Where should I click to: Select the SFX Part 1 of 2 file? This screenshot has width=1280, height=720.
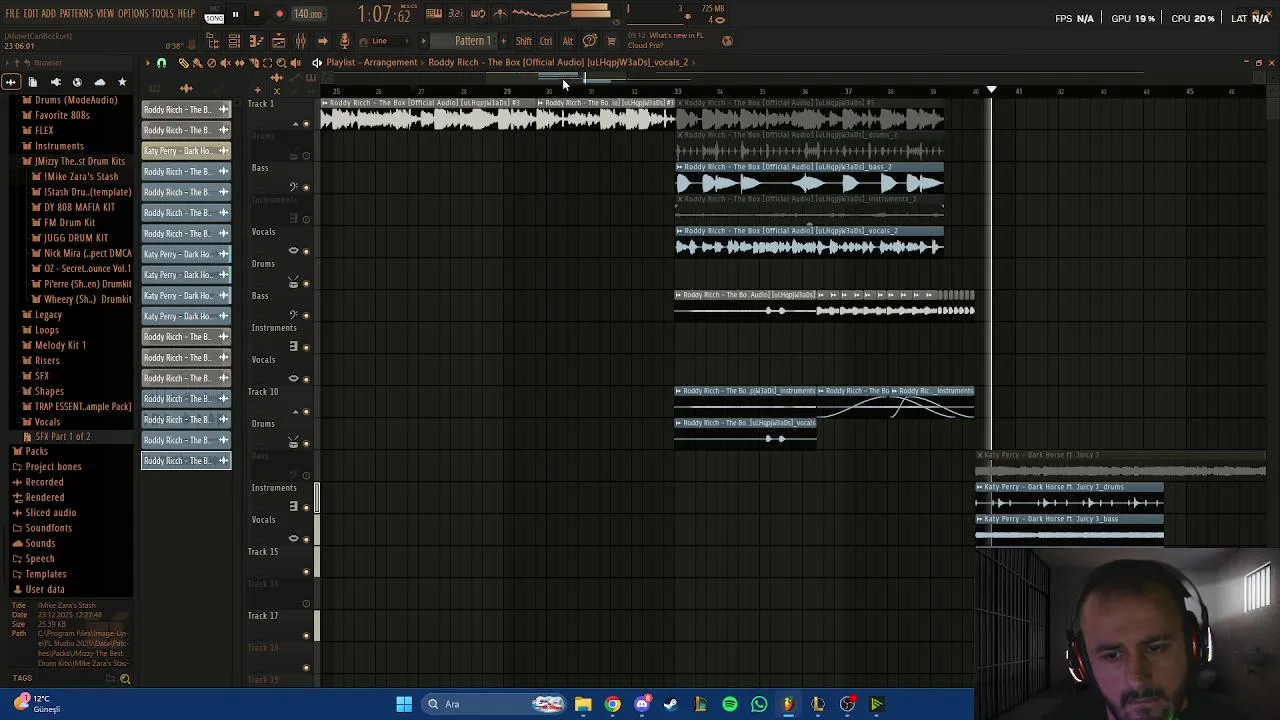click(62, 437)
